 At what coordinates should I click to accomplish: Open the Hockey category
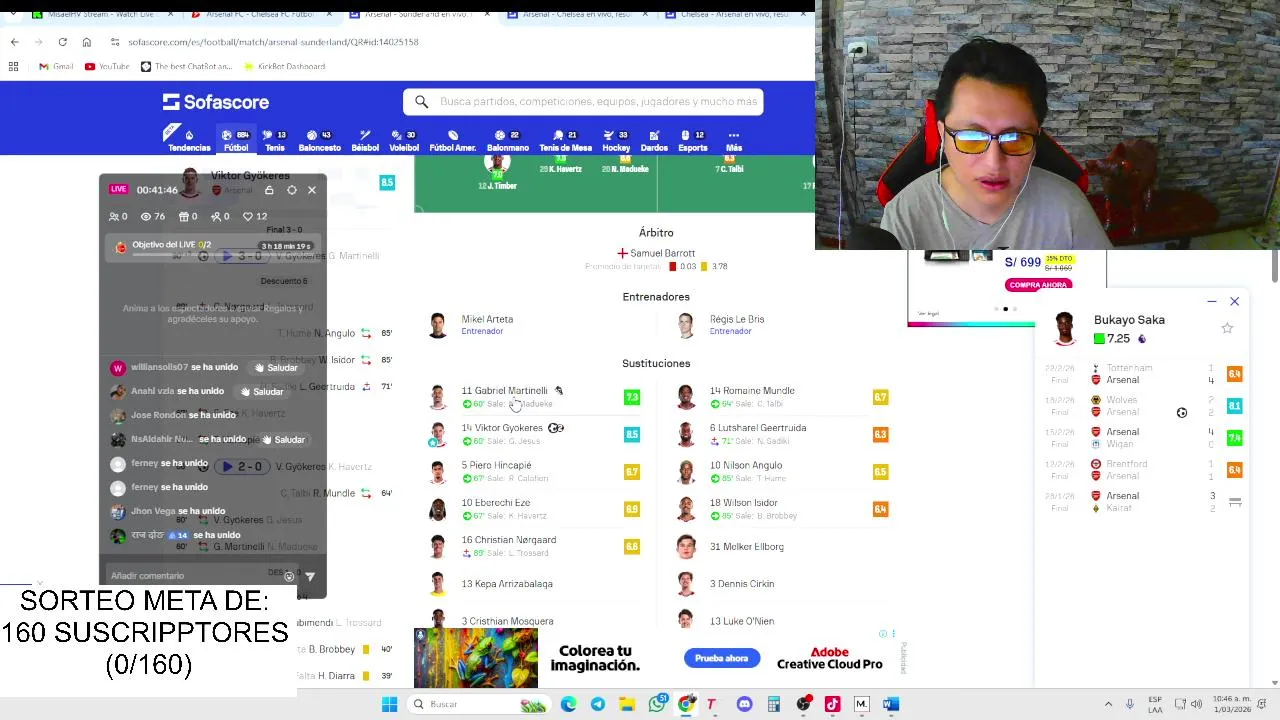pos(616,140)
